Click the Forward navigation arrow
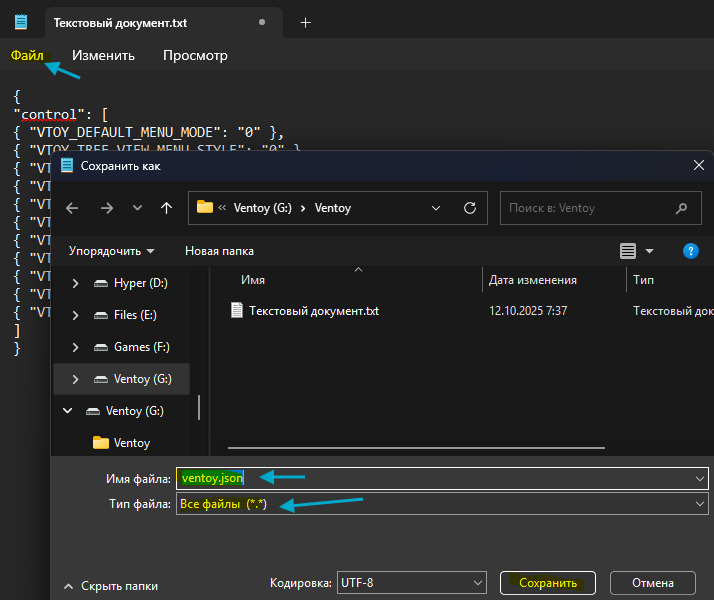The height and width of the screenshot is (600, 714). tap(106, 208)
